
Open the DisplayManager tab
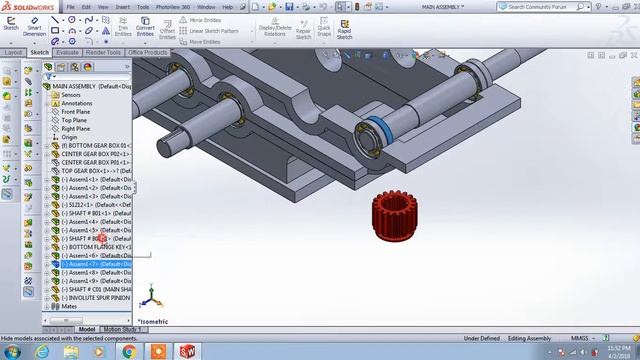(x=87, y=67)
